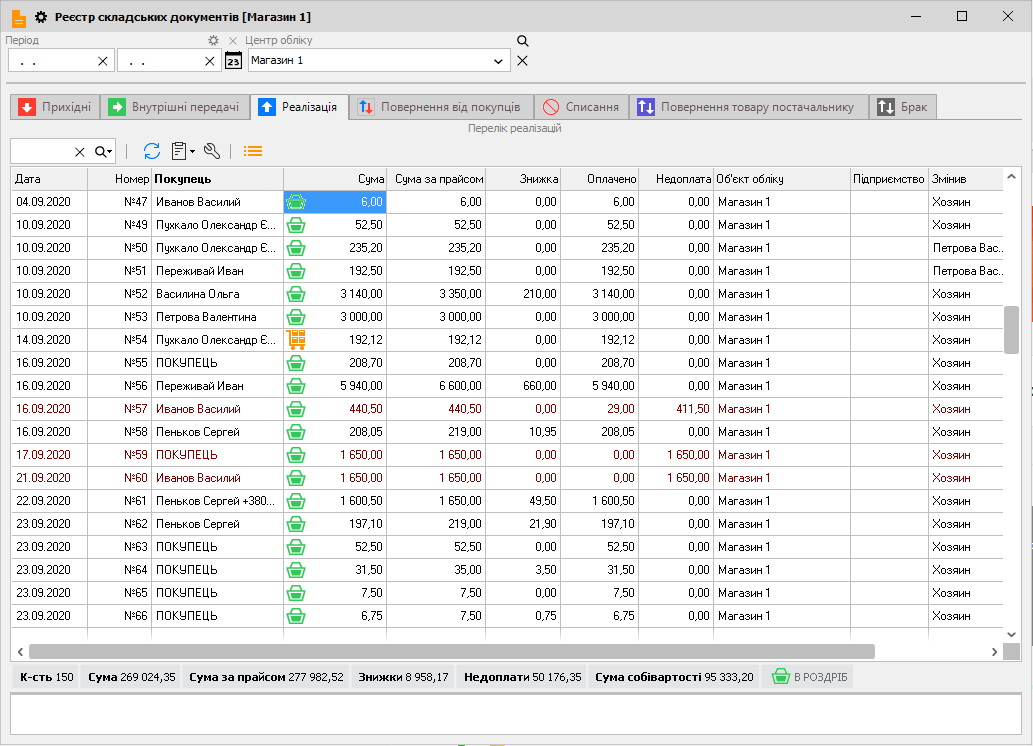Open the clipboard report dropdown menu
The image size is (1033, 746).
[x=182, y=151]
